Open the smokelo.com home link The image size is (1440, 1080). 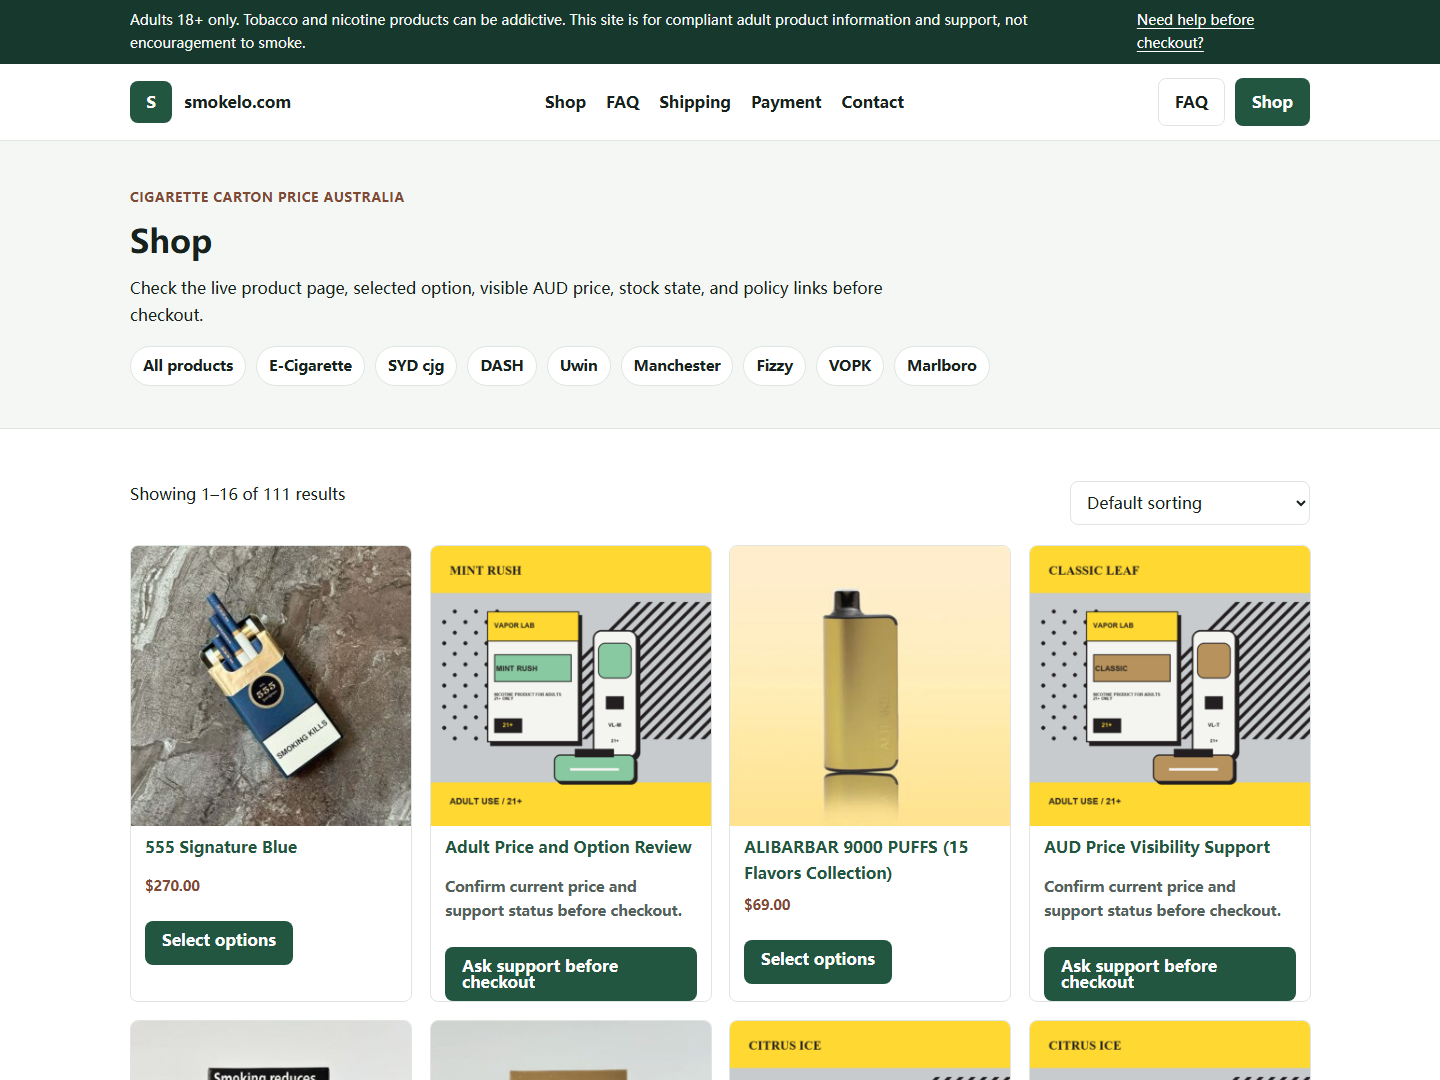pyautogui.click(x=237, y=102)
